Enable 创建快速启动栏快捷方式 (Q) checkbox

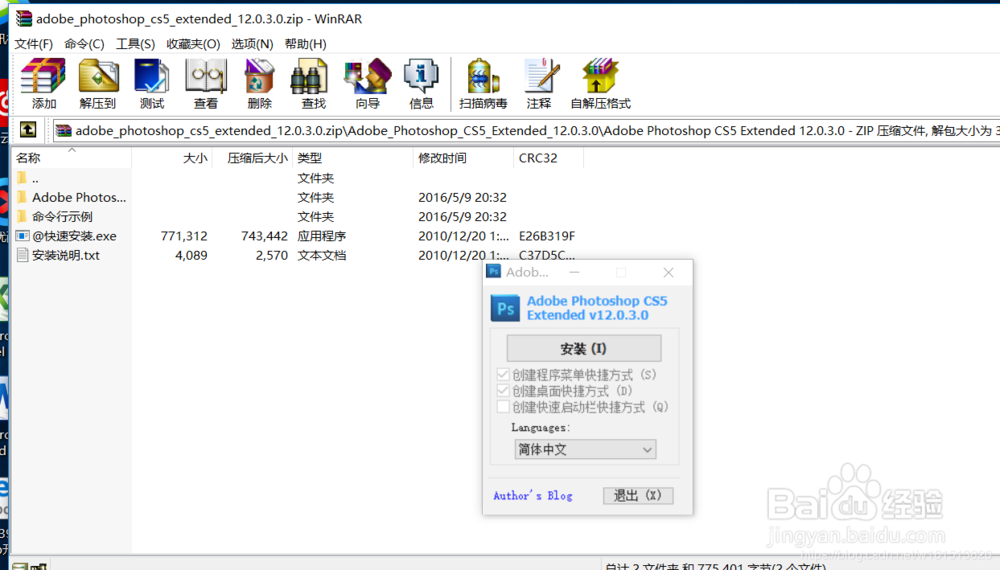tap(503, 407)
